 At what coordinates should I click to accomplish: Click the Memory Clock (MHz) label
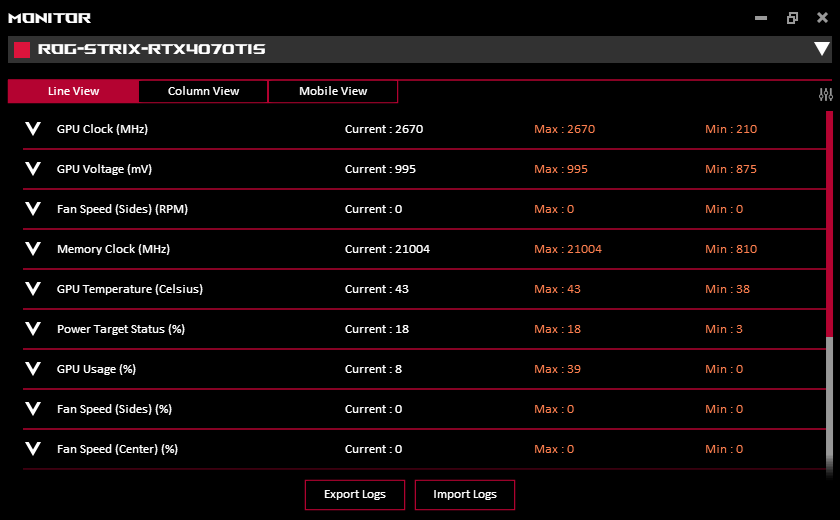(113, 249)
